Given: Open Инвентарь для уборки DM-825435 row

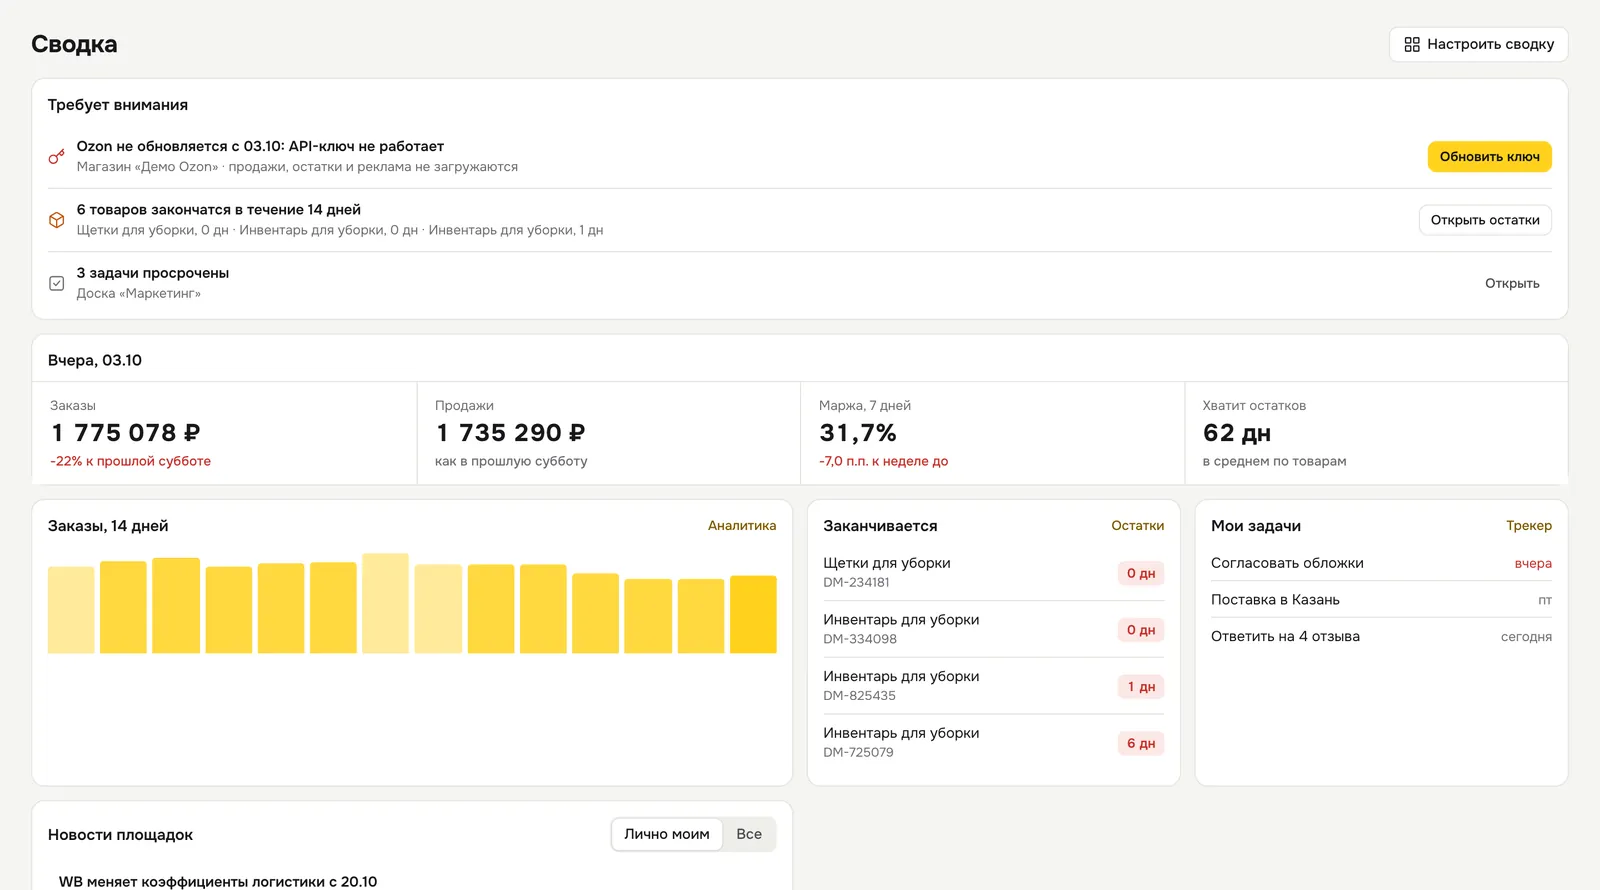Looking at the screenshot, I should pos(993,686).
